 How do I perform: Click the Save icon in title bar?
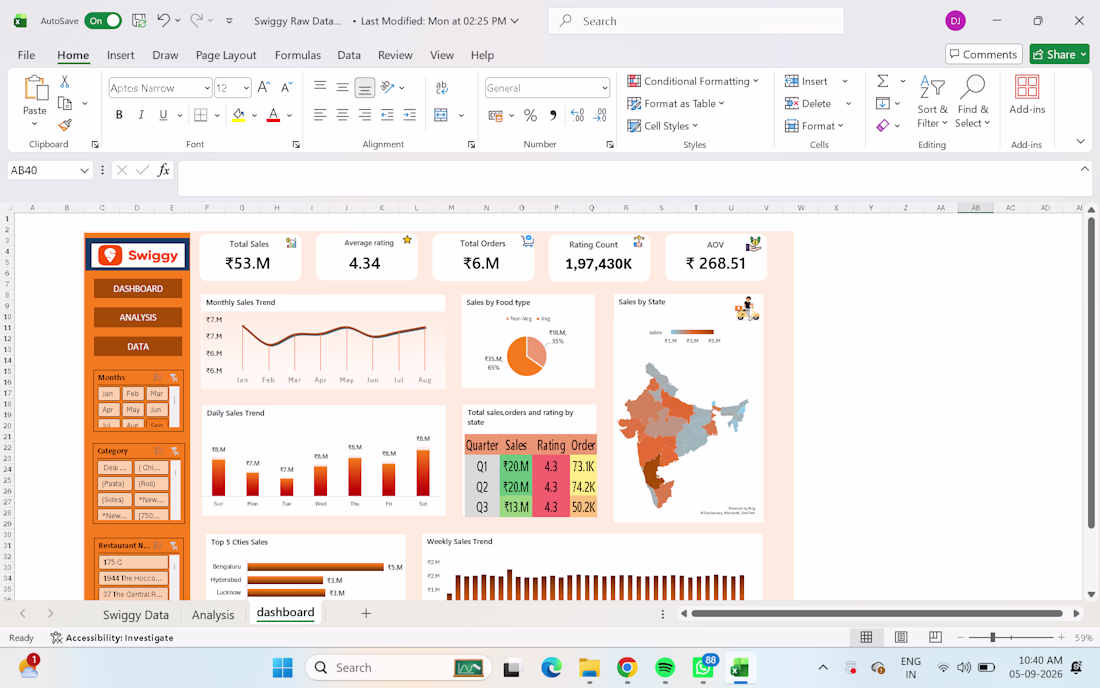tap(139, 20)
